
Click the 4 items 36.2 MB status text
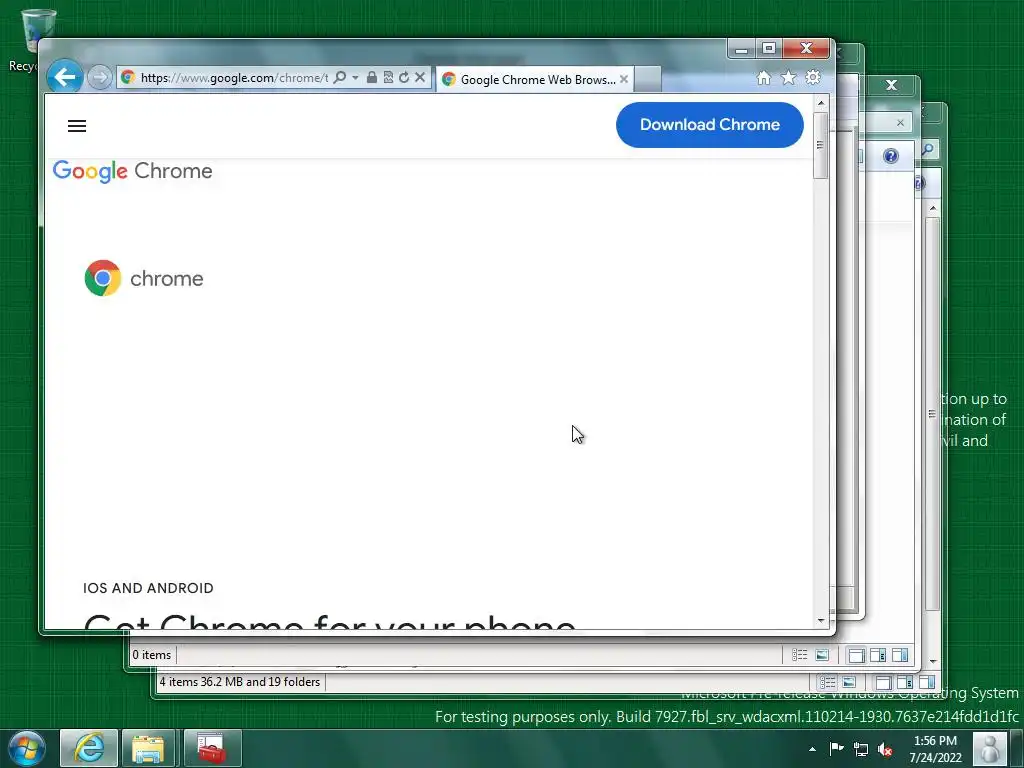(240, 682)
